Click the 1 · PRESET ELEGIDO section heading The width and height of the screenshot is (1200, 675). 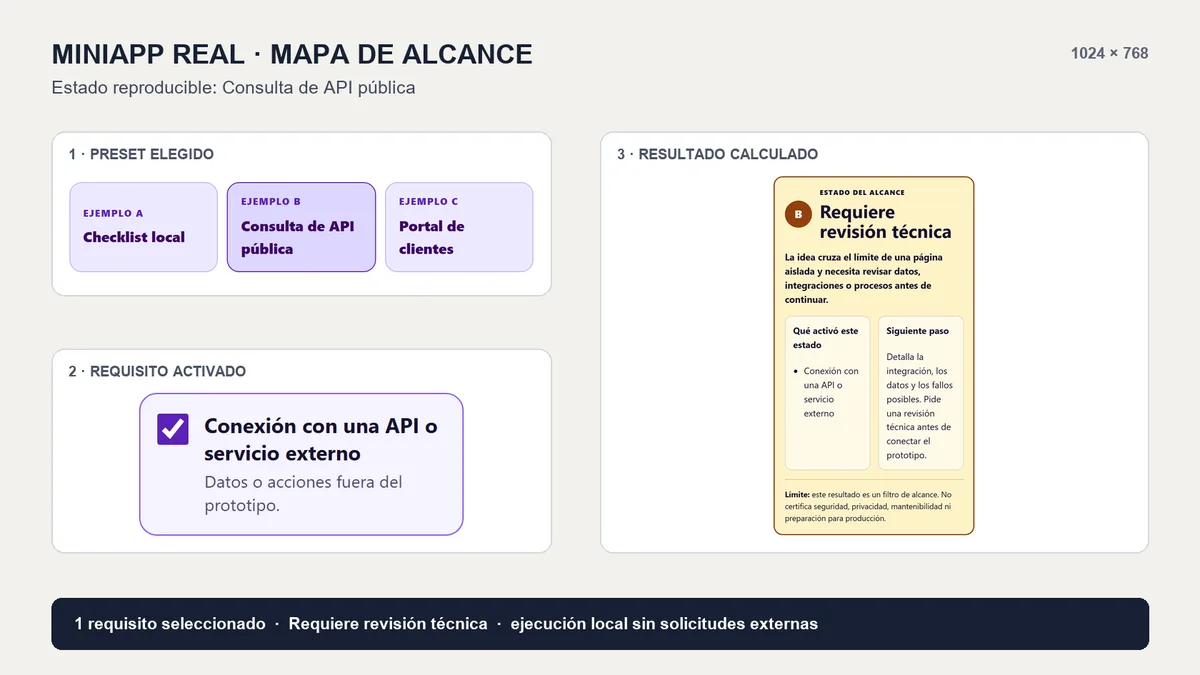click(x=141, y=154)
